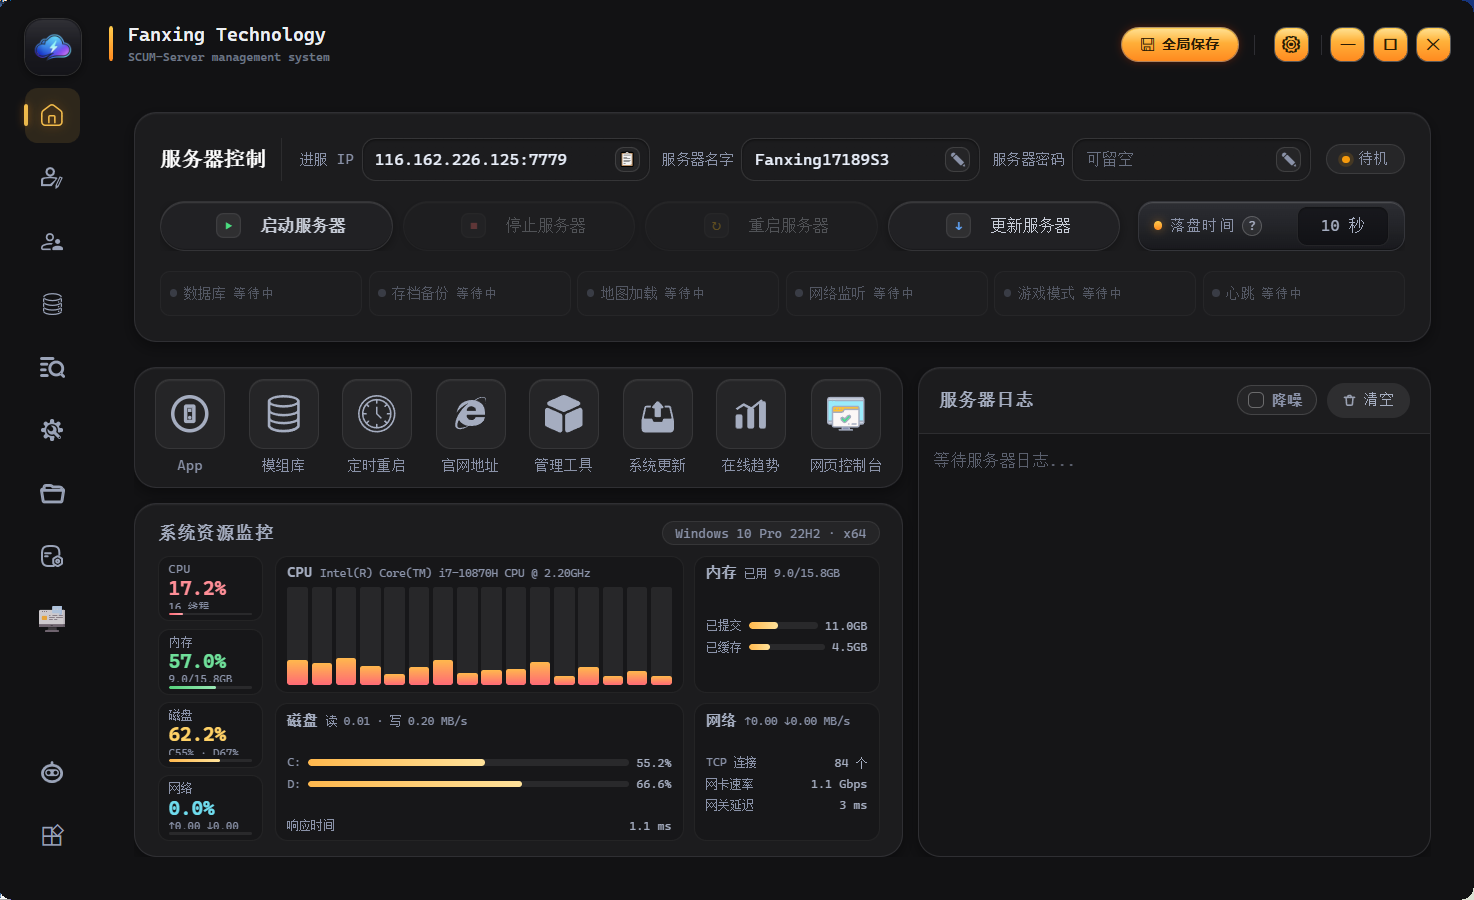Open the scheduled file sidebar icon
This screenshot has height=900, width=1474.
(52, 556)
